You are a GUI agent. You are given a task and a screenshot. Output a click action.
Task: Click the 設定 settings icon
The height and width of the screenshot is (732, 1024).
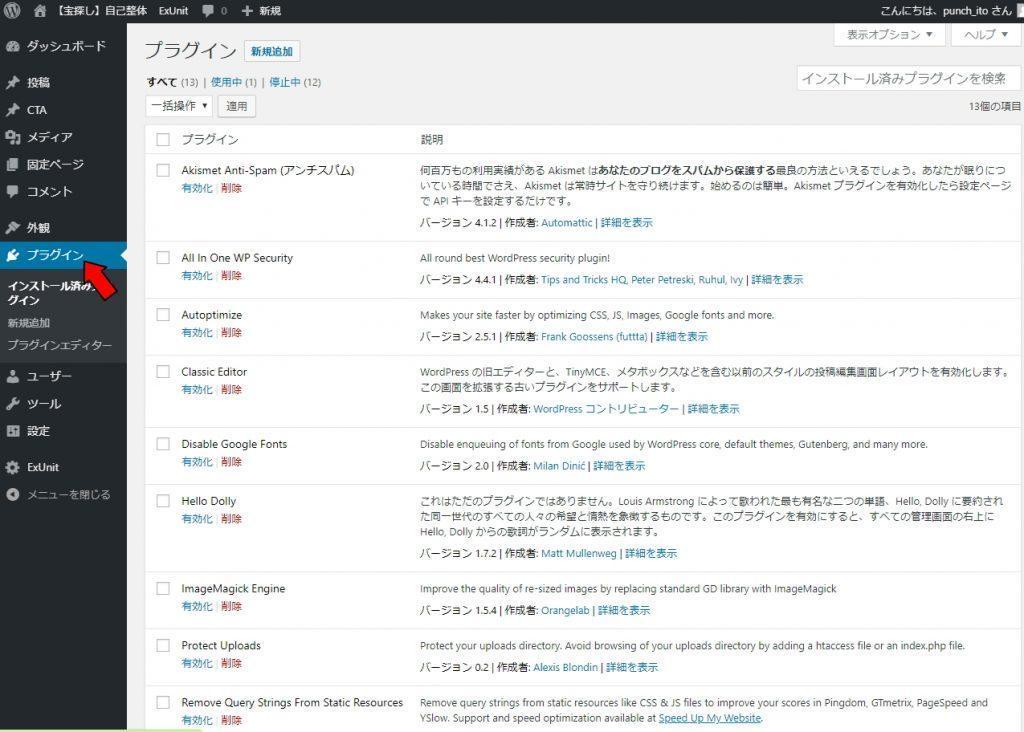pos(12,431)
